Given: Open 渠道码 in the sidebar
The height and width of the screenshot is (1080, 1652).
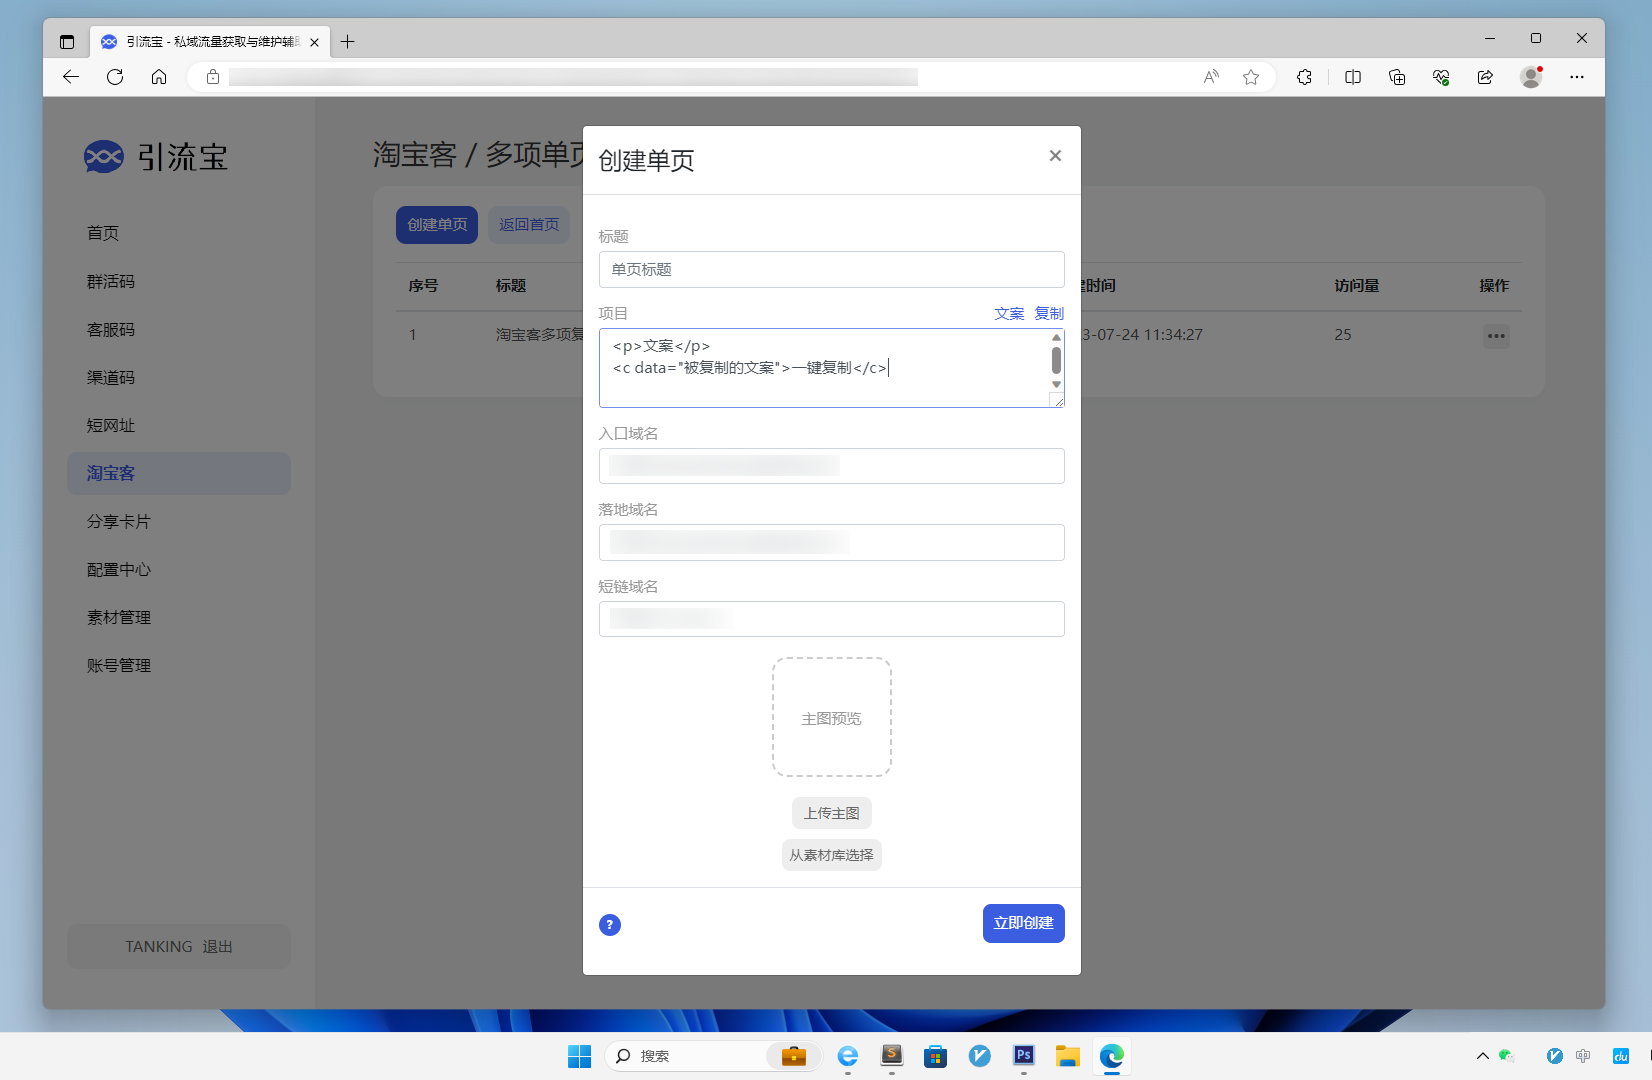Looking at the screenshot, I should (x=111, y=377).
